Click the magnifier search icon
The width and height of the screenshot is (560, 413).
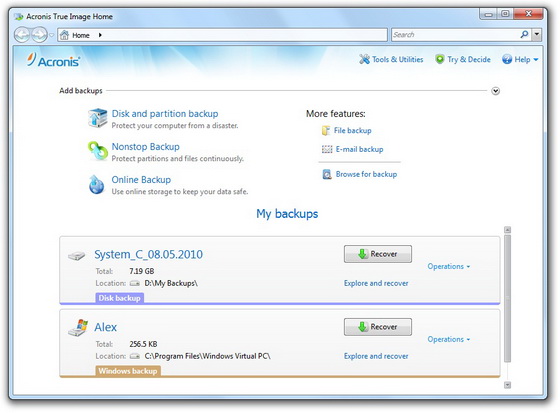pos(524,35)
